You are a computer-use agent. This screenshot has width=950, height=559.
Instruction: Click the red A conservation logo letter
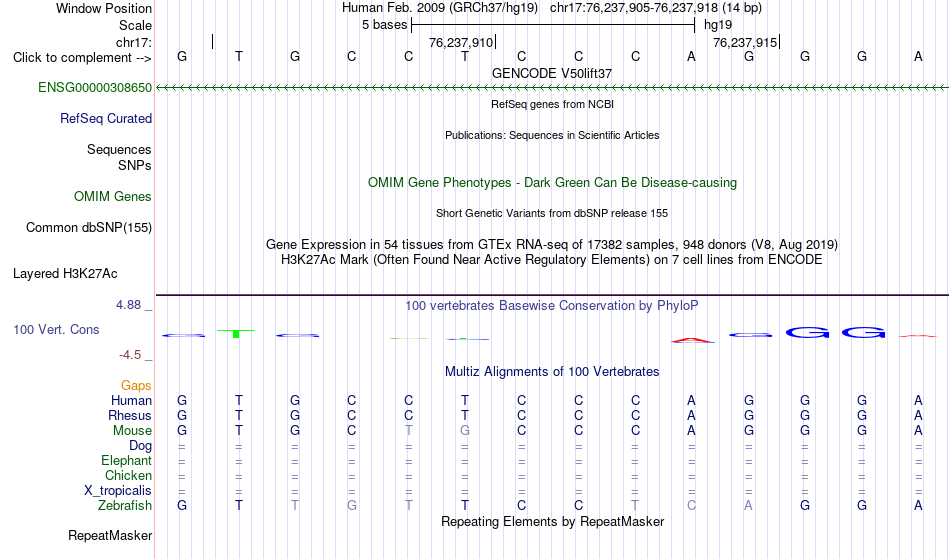[693, 340]
